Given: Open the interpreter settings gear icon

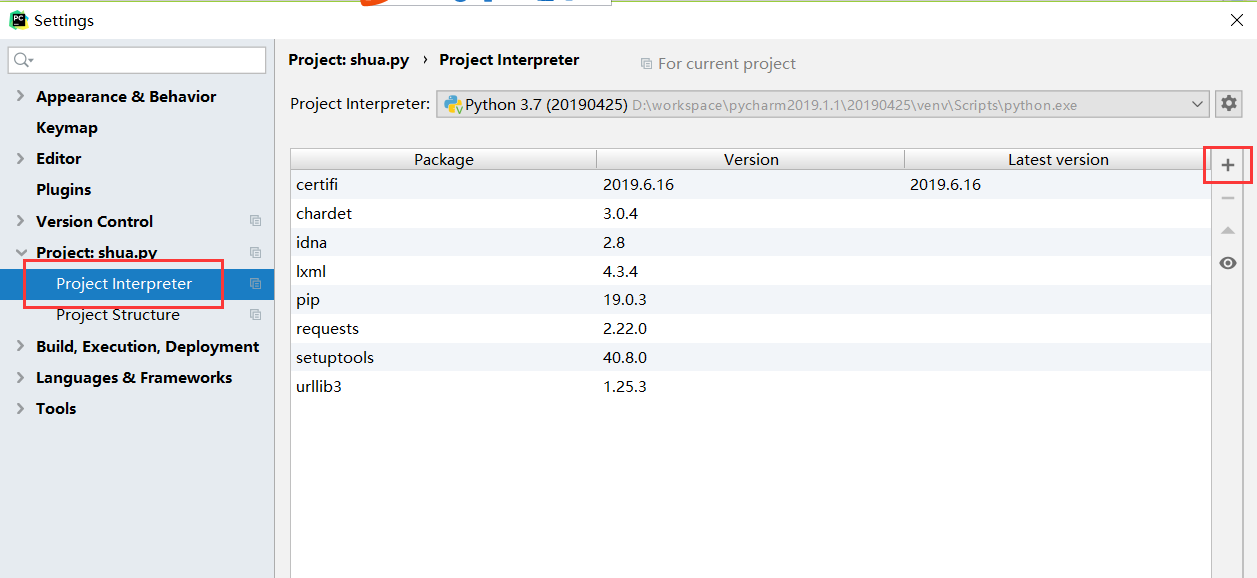Looking at the screenshot, I should 1228,103.
